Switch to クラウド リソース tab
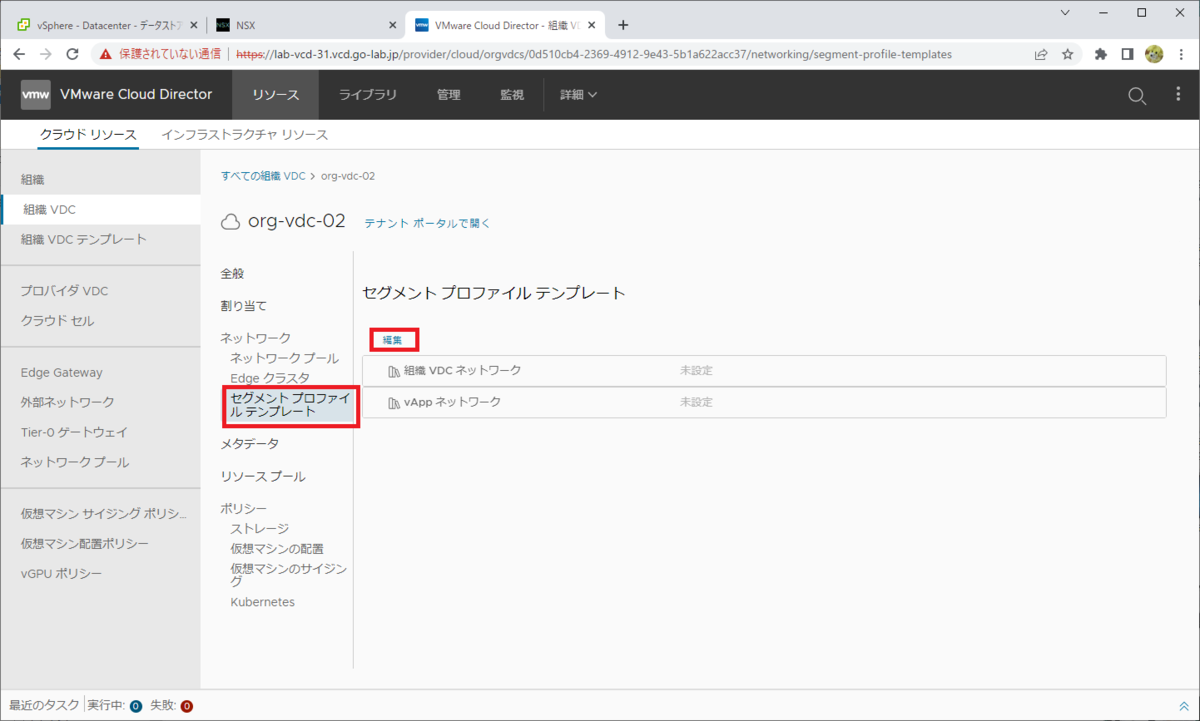Image resolution: width=1200 pixels, height=721 pixels. click(x=89, y=134)
